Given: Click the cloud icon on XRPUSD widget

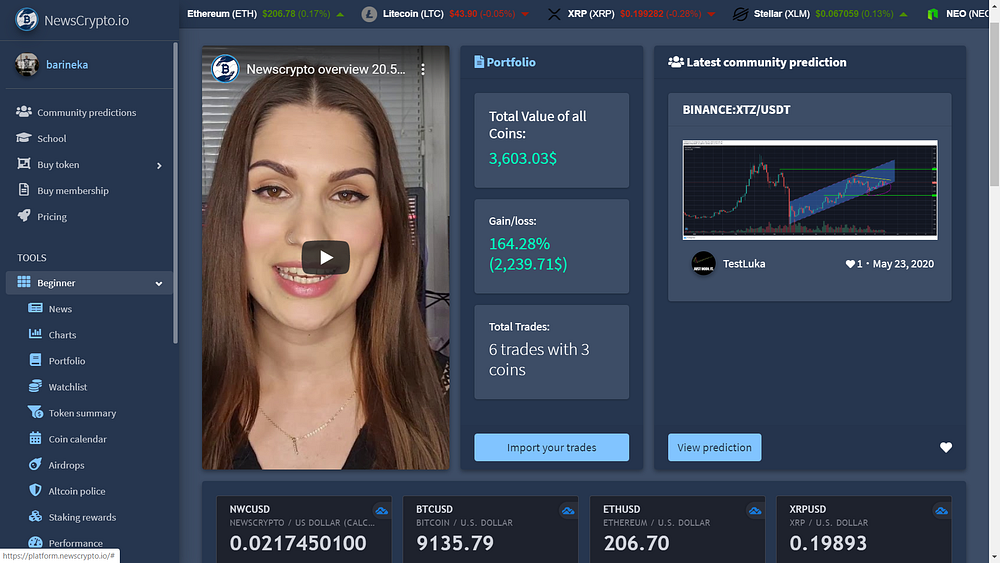Looking at the screenshot, I should coord(941,511).
